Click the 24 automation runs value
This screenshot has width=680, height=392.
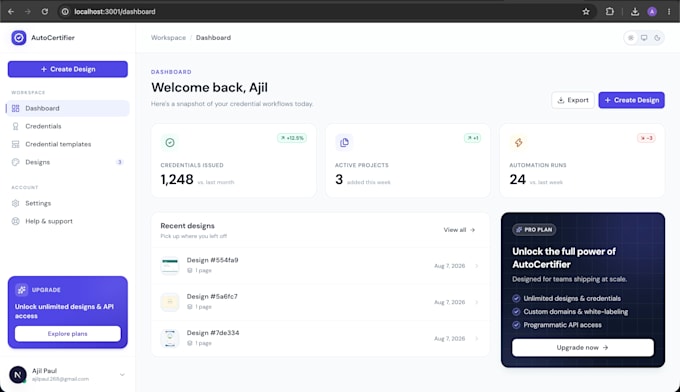pos(517,179)
